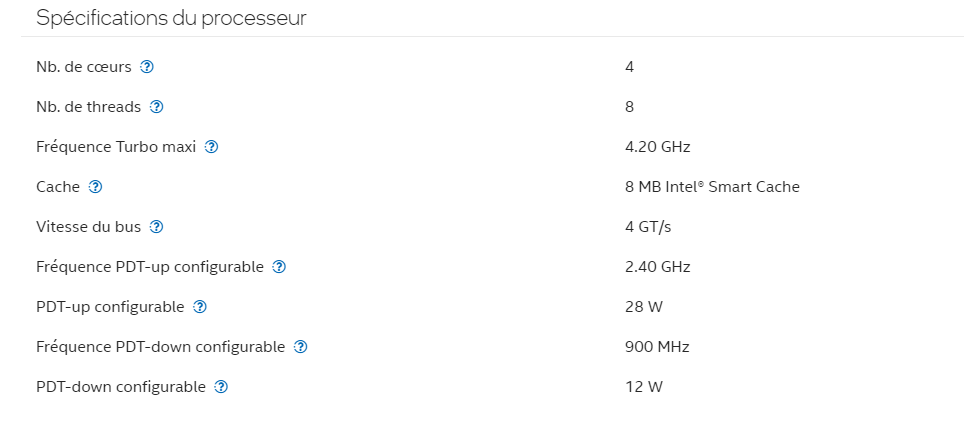The image size is (964, 423).
Task: Click the 4.20 GHz value
Action: [x=657, y=147]
